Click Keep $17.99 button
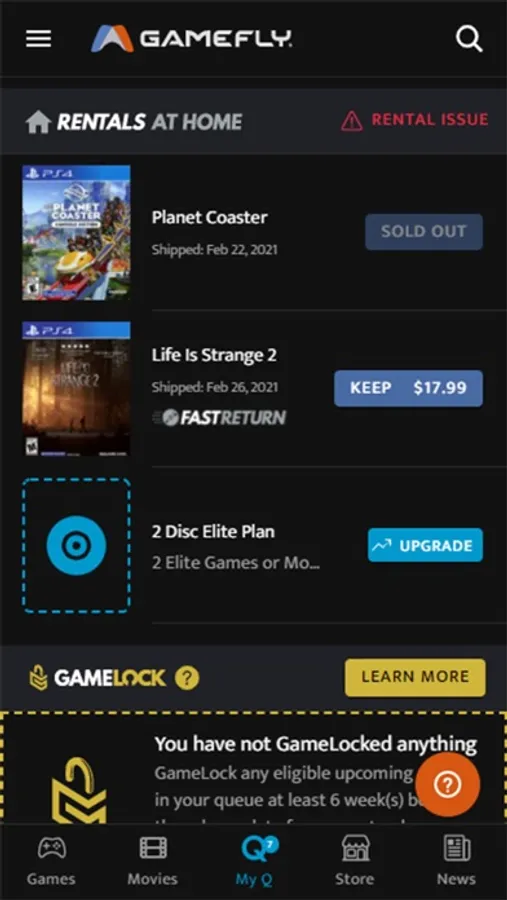Image resolution: width=507 pixels, height=900 pixels. click(408, 388)
